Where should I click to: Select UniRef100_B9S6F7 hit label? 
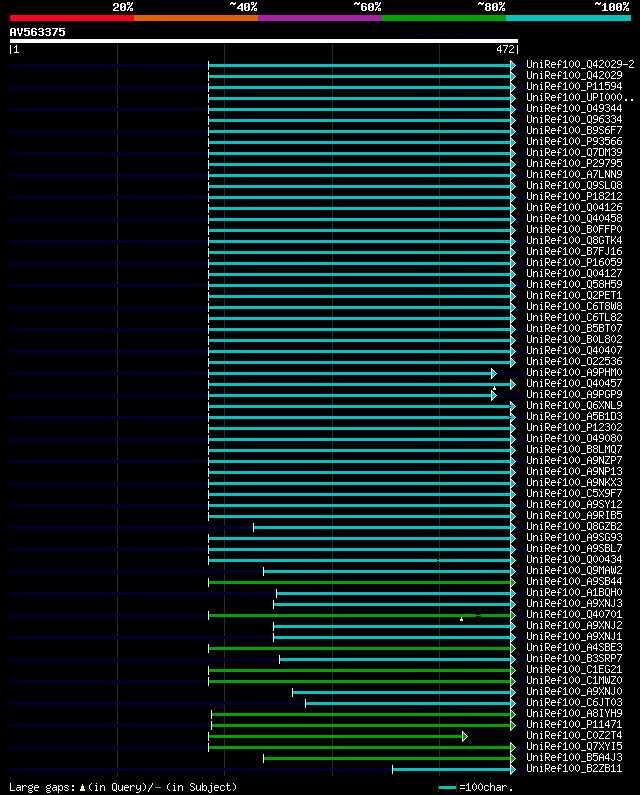[574, 131]
